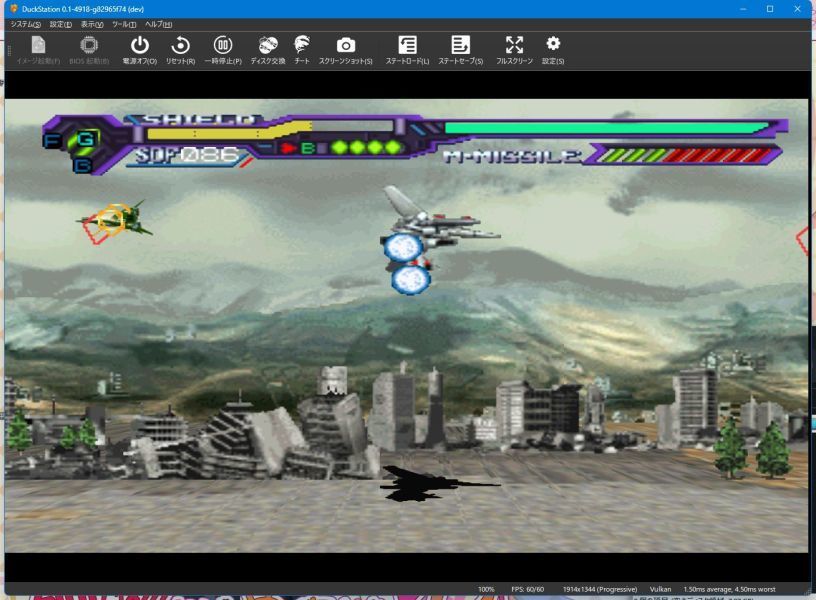Viewport: 816px width, 600px height.
Task: Click the 1914x1344 (Progressive) resolution text
Action: point(600,589)
